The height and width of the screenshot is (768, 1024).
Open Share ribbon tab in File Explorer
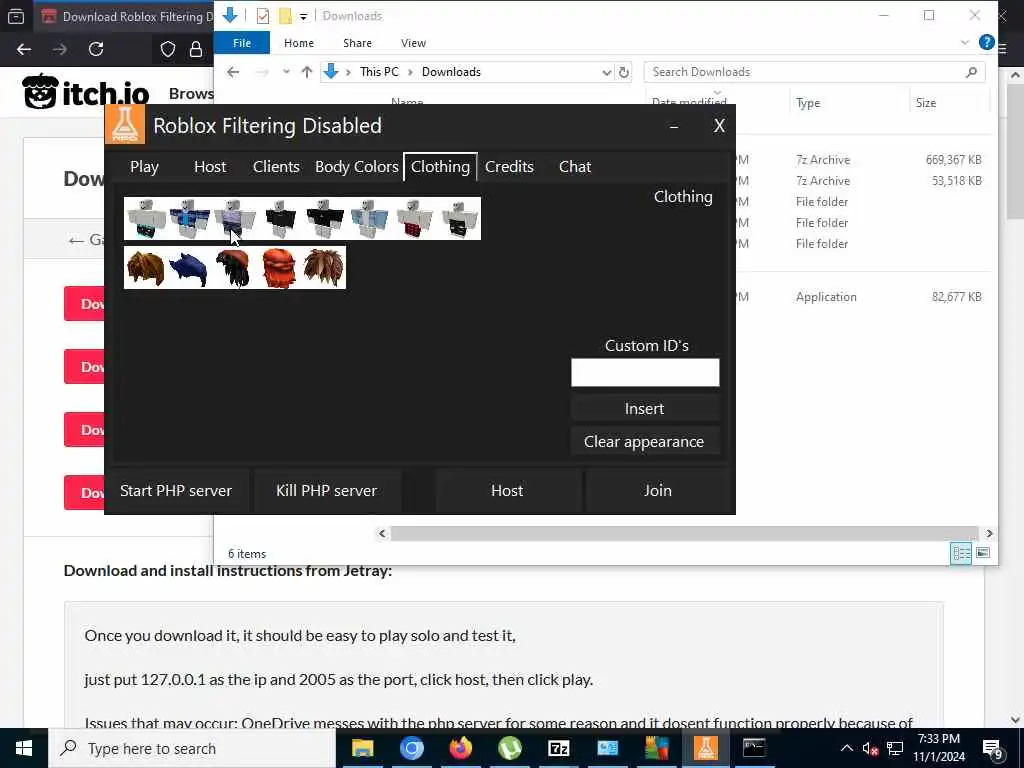pyautogui.click(x=357, y=43)
